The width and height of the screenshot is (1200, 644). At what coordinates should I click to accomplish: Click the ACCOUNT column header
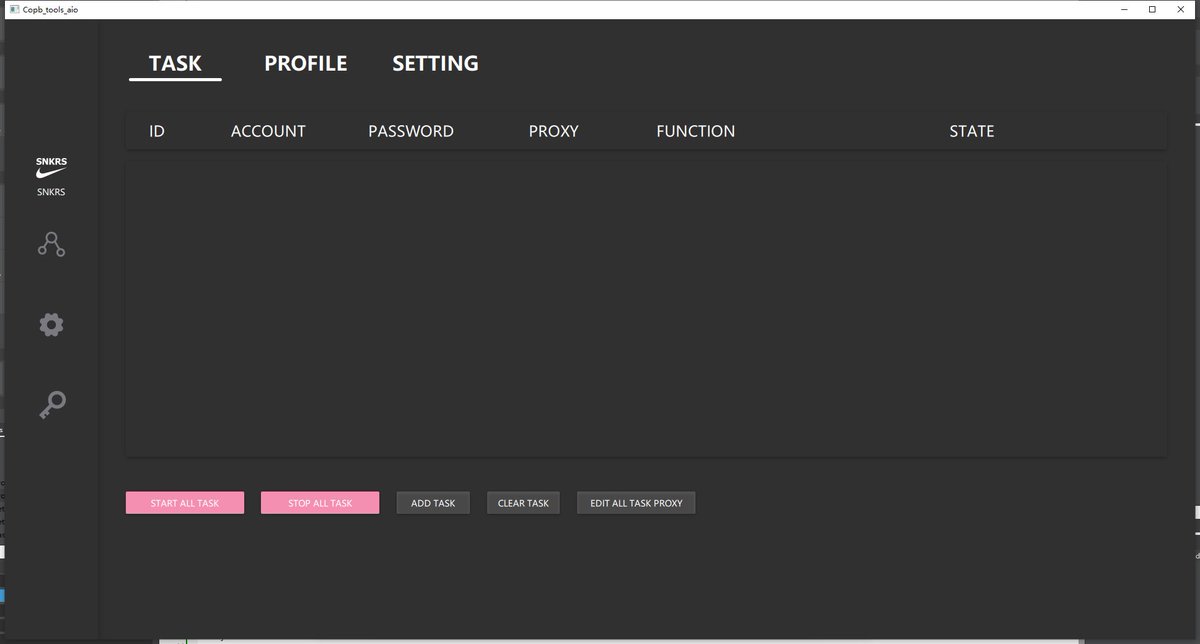point(268,131)
